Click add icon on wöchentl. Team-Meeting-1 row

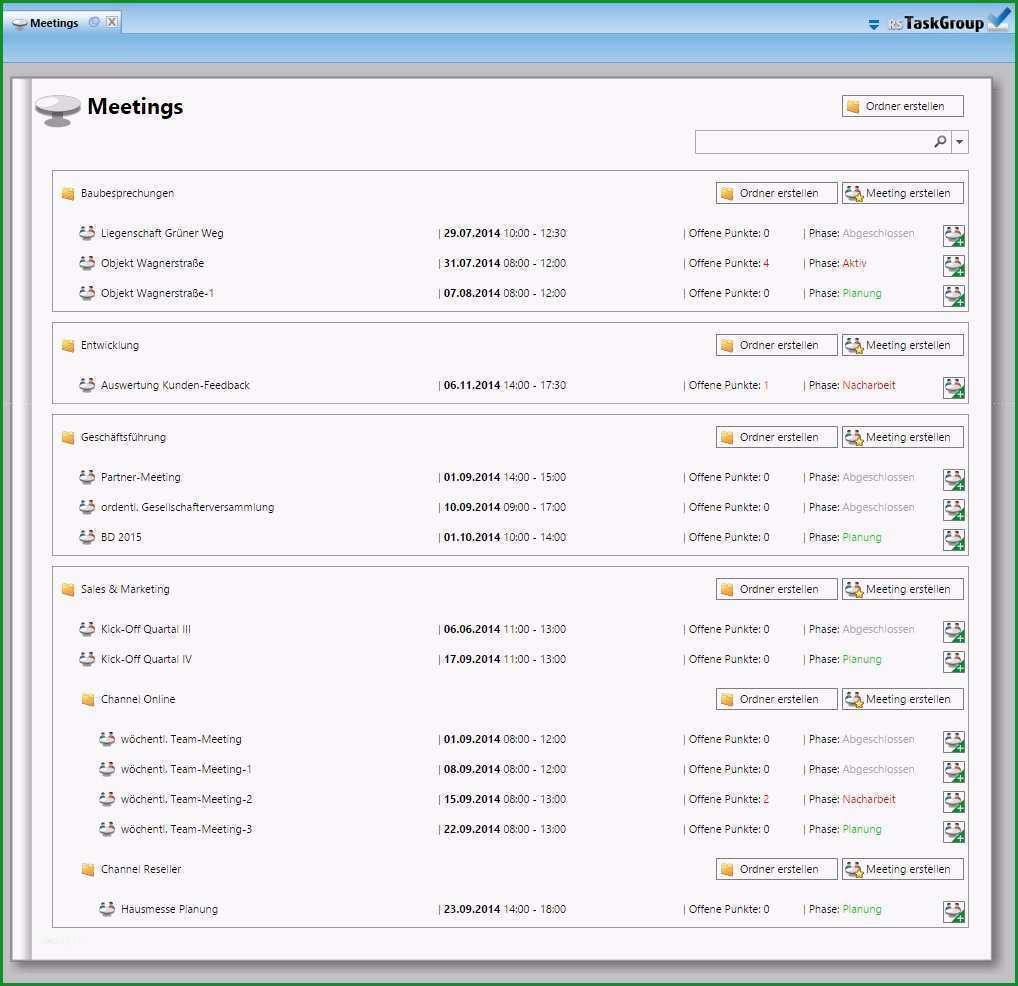point(954,771)
